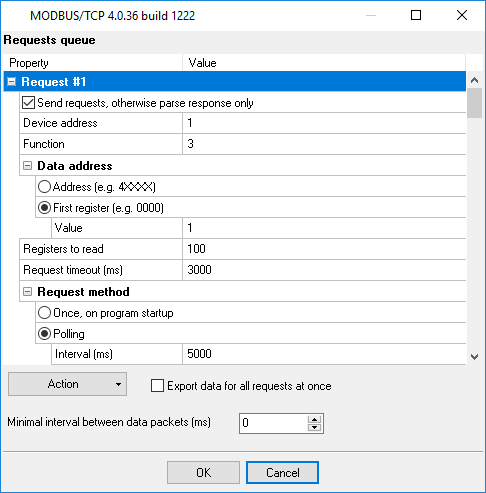
Task: Increase minimal interval with up spinner arrow
Action: 314,419
